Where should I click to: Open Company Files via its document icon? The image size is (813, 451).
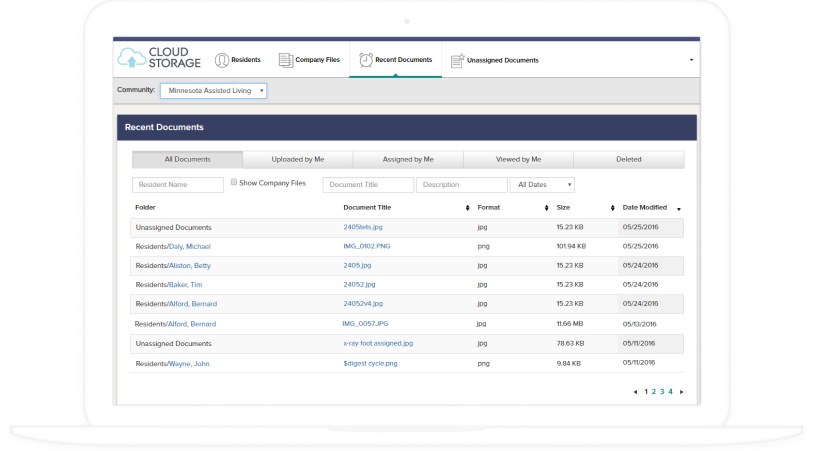[x=286, y=60]
